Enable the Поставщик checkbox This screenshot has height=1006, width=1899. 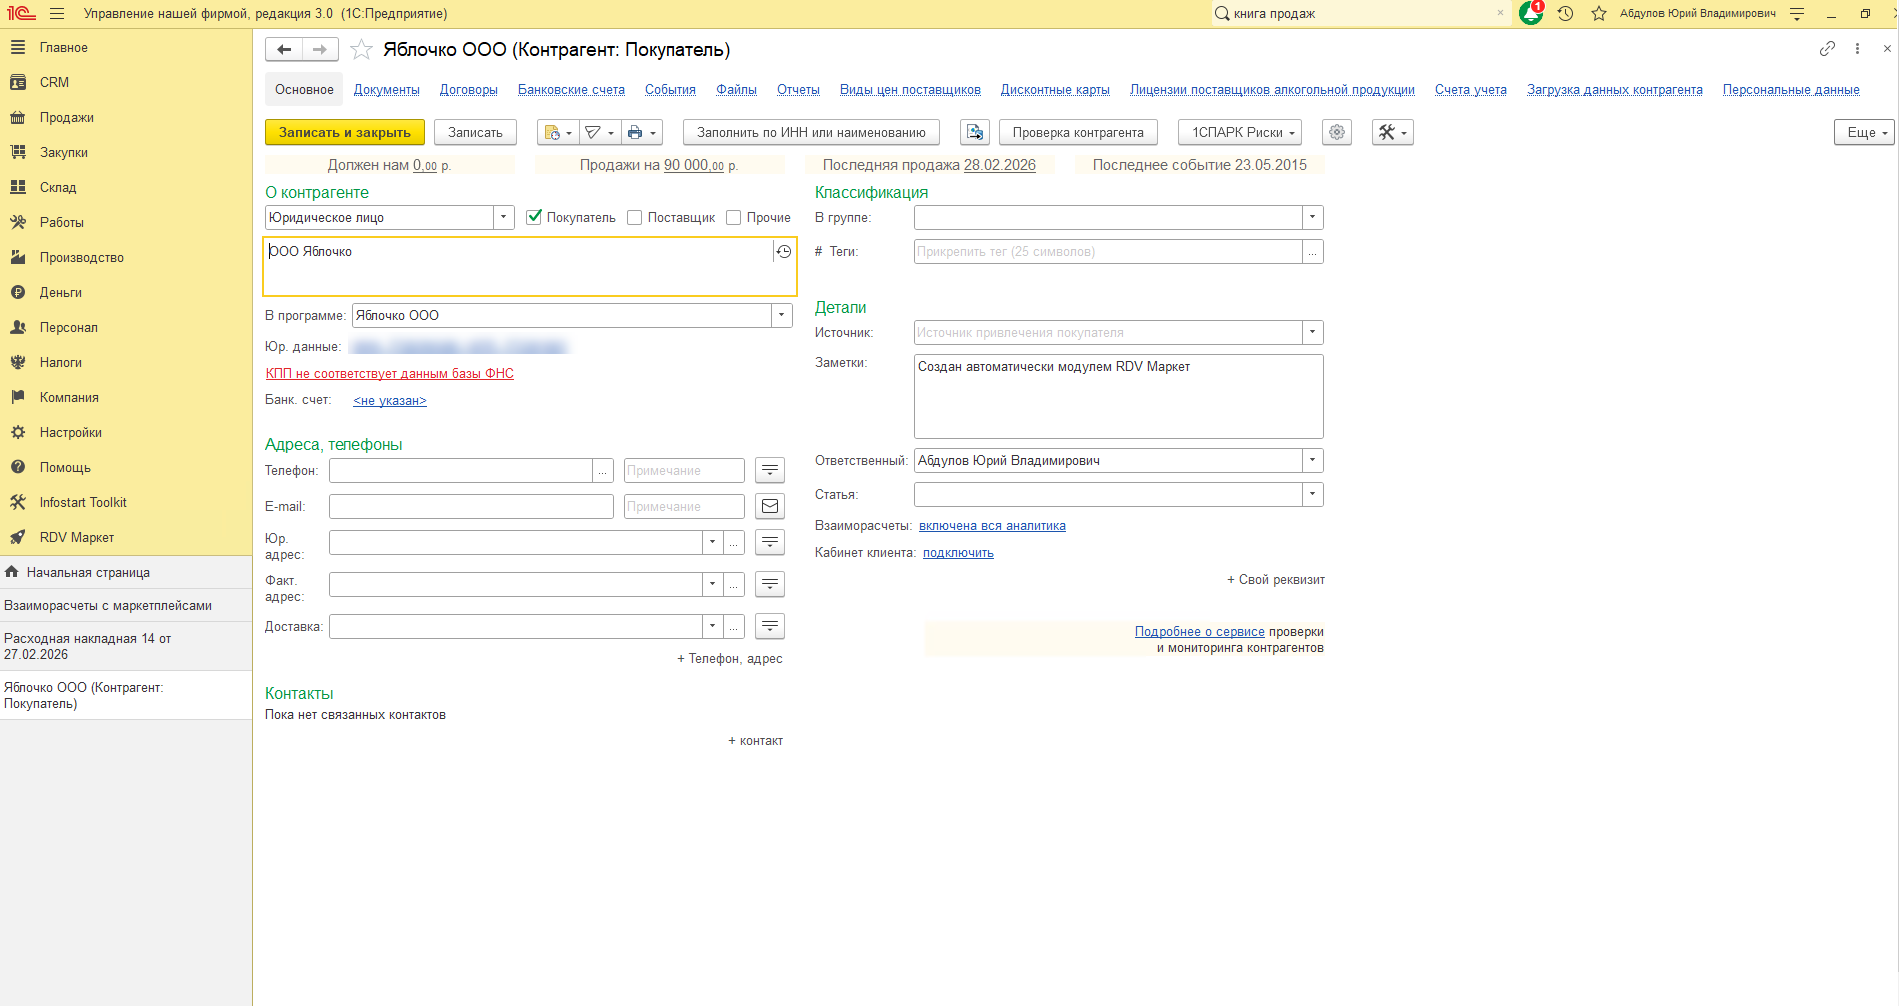pyautogui.click(x=634, y=217)
